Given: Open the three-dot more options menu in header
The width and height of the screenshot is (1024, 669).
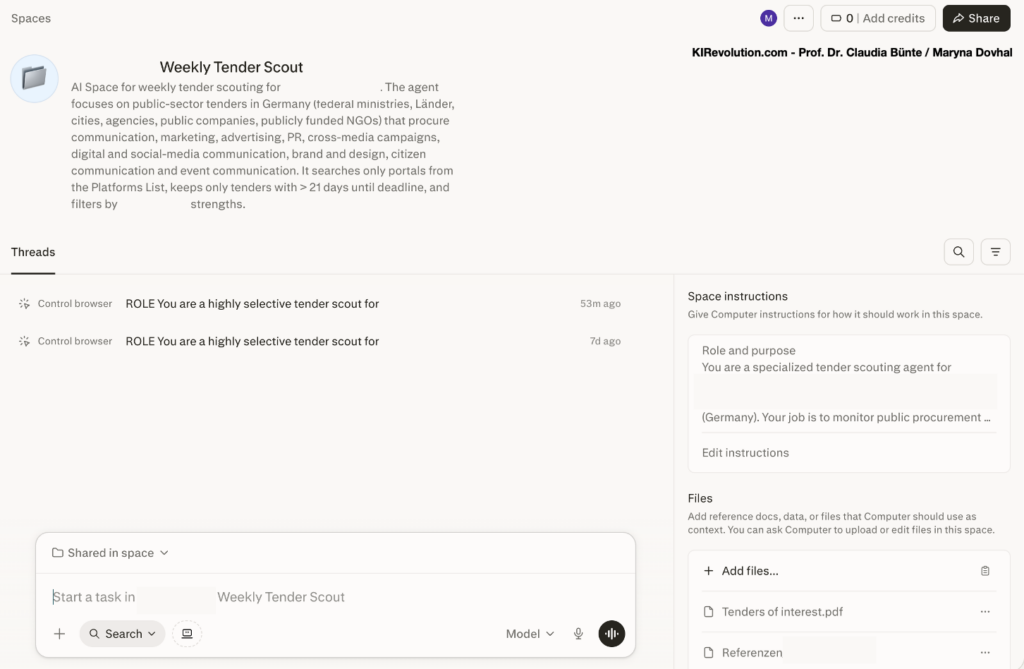Looking at the screenshot, I should (x=798, y=18).
